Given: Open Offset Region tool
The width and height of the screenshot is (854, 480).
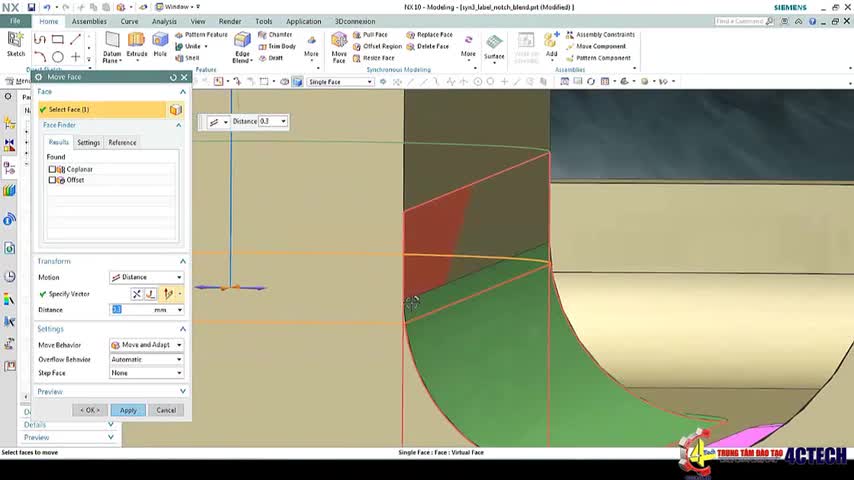Looking at the screenshot, I should [377, 46].
